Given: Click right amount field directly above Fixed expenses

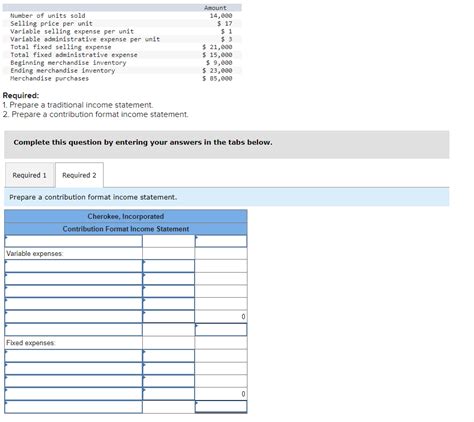Looking at the screenshot, I should (x=221, y=330).
